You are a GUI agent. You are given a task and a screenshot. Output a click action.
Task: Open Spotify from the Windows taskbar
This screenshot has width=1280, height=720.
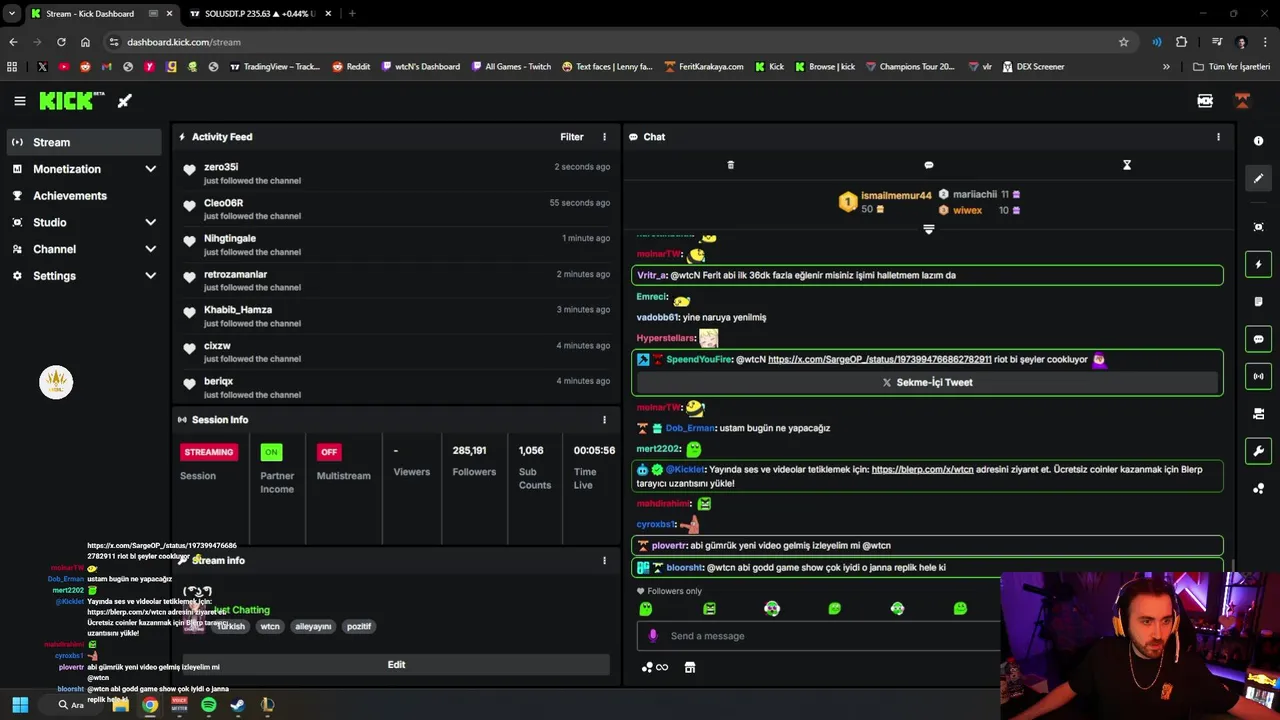click(208, 705)
